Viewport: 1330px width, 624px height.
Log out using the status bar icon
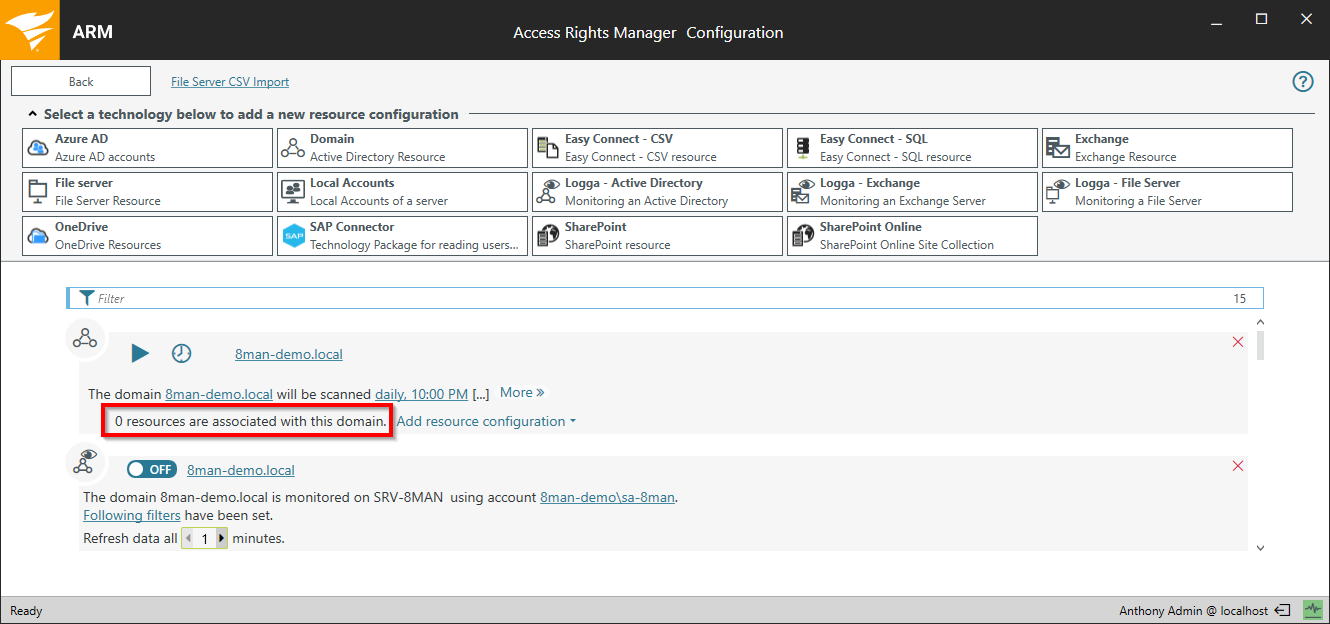tap(1283, 610)
